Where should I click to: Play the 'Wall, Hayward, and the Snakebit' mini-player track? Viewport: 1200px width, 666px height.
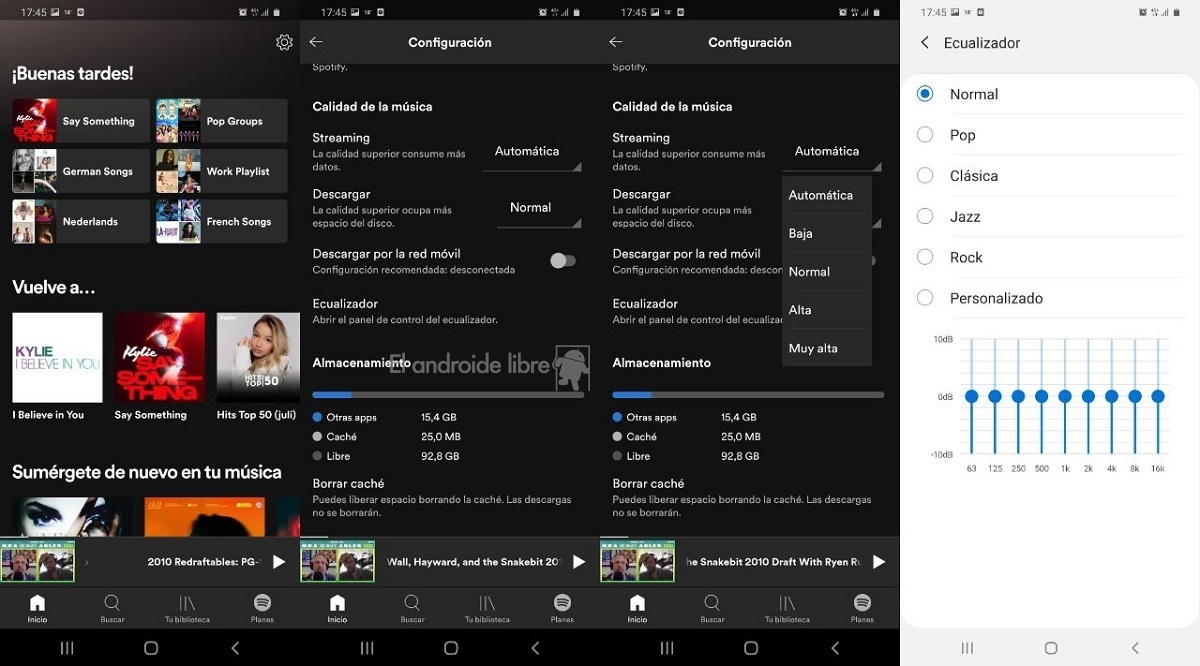pyautogui.click(x=579, y=562)
